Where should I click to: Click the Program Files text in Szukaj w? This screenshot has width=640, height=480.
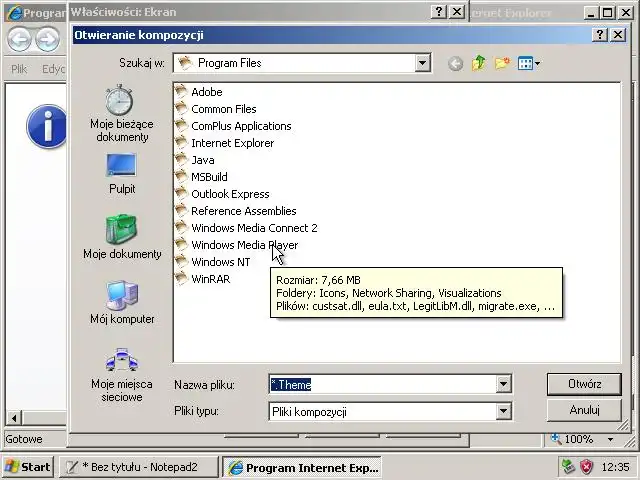tap(229, 63)
